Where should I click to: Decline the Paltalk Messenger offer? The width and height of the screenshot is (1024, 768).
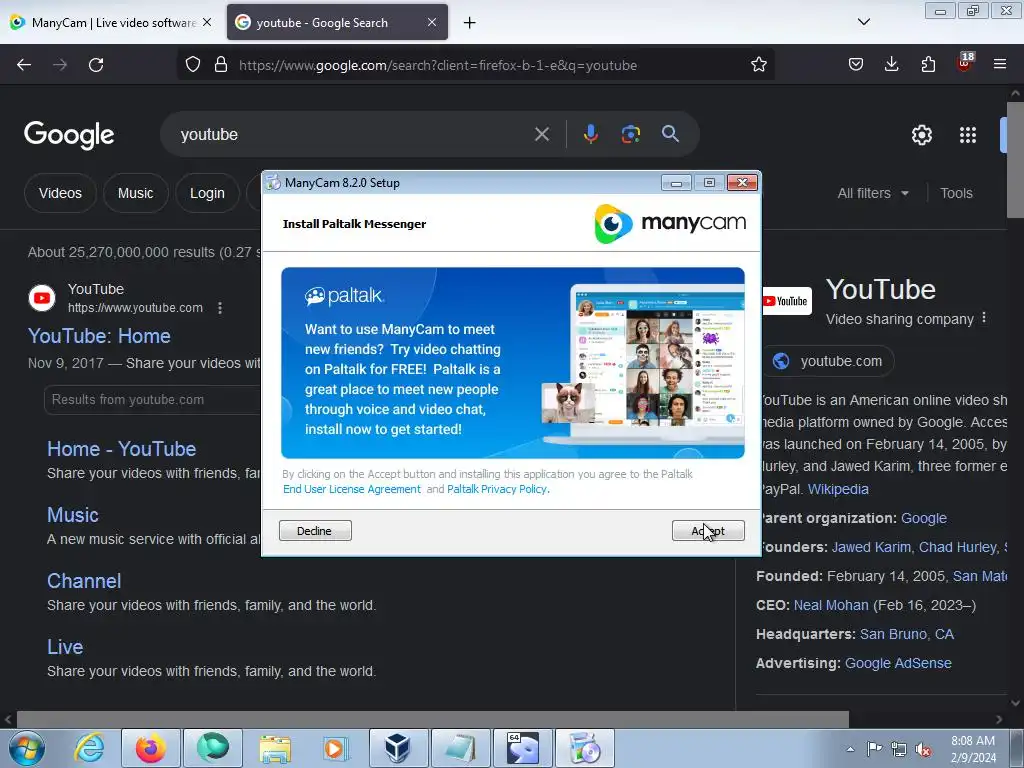tap(315, 531)
